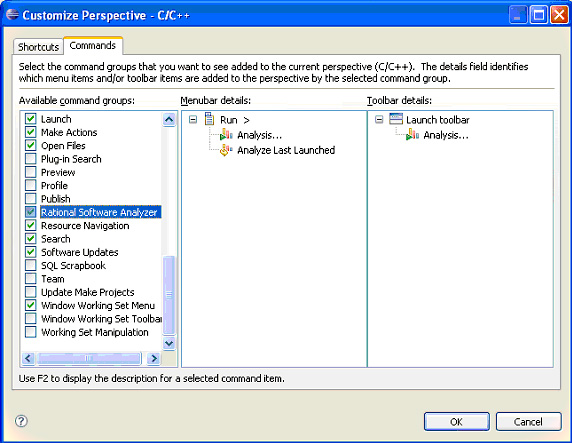
Task: Click the Analysis icon under Run menu
Action: point(226,135)
